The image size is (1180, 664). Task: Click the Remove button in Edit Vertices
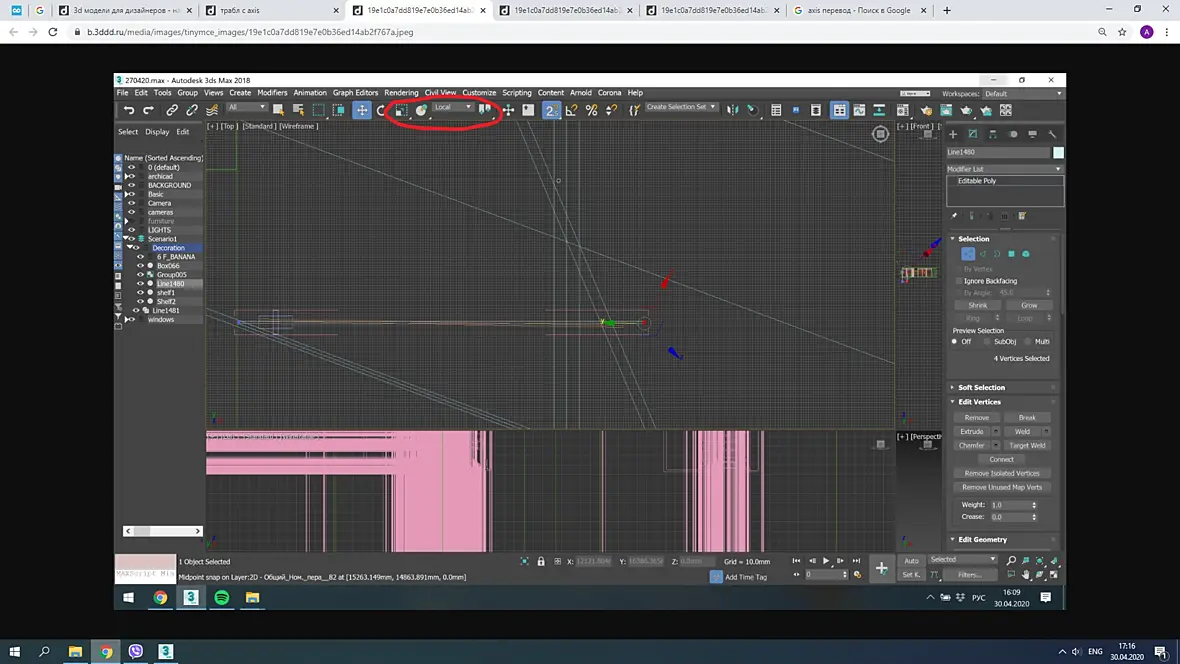click(x=977, y=418)
